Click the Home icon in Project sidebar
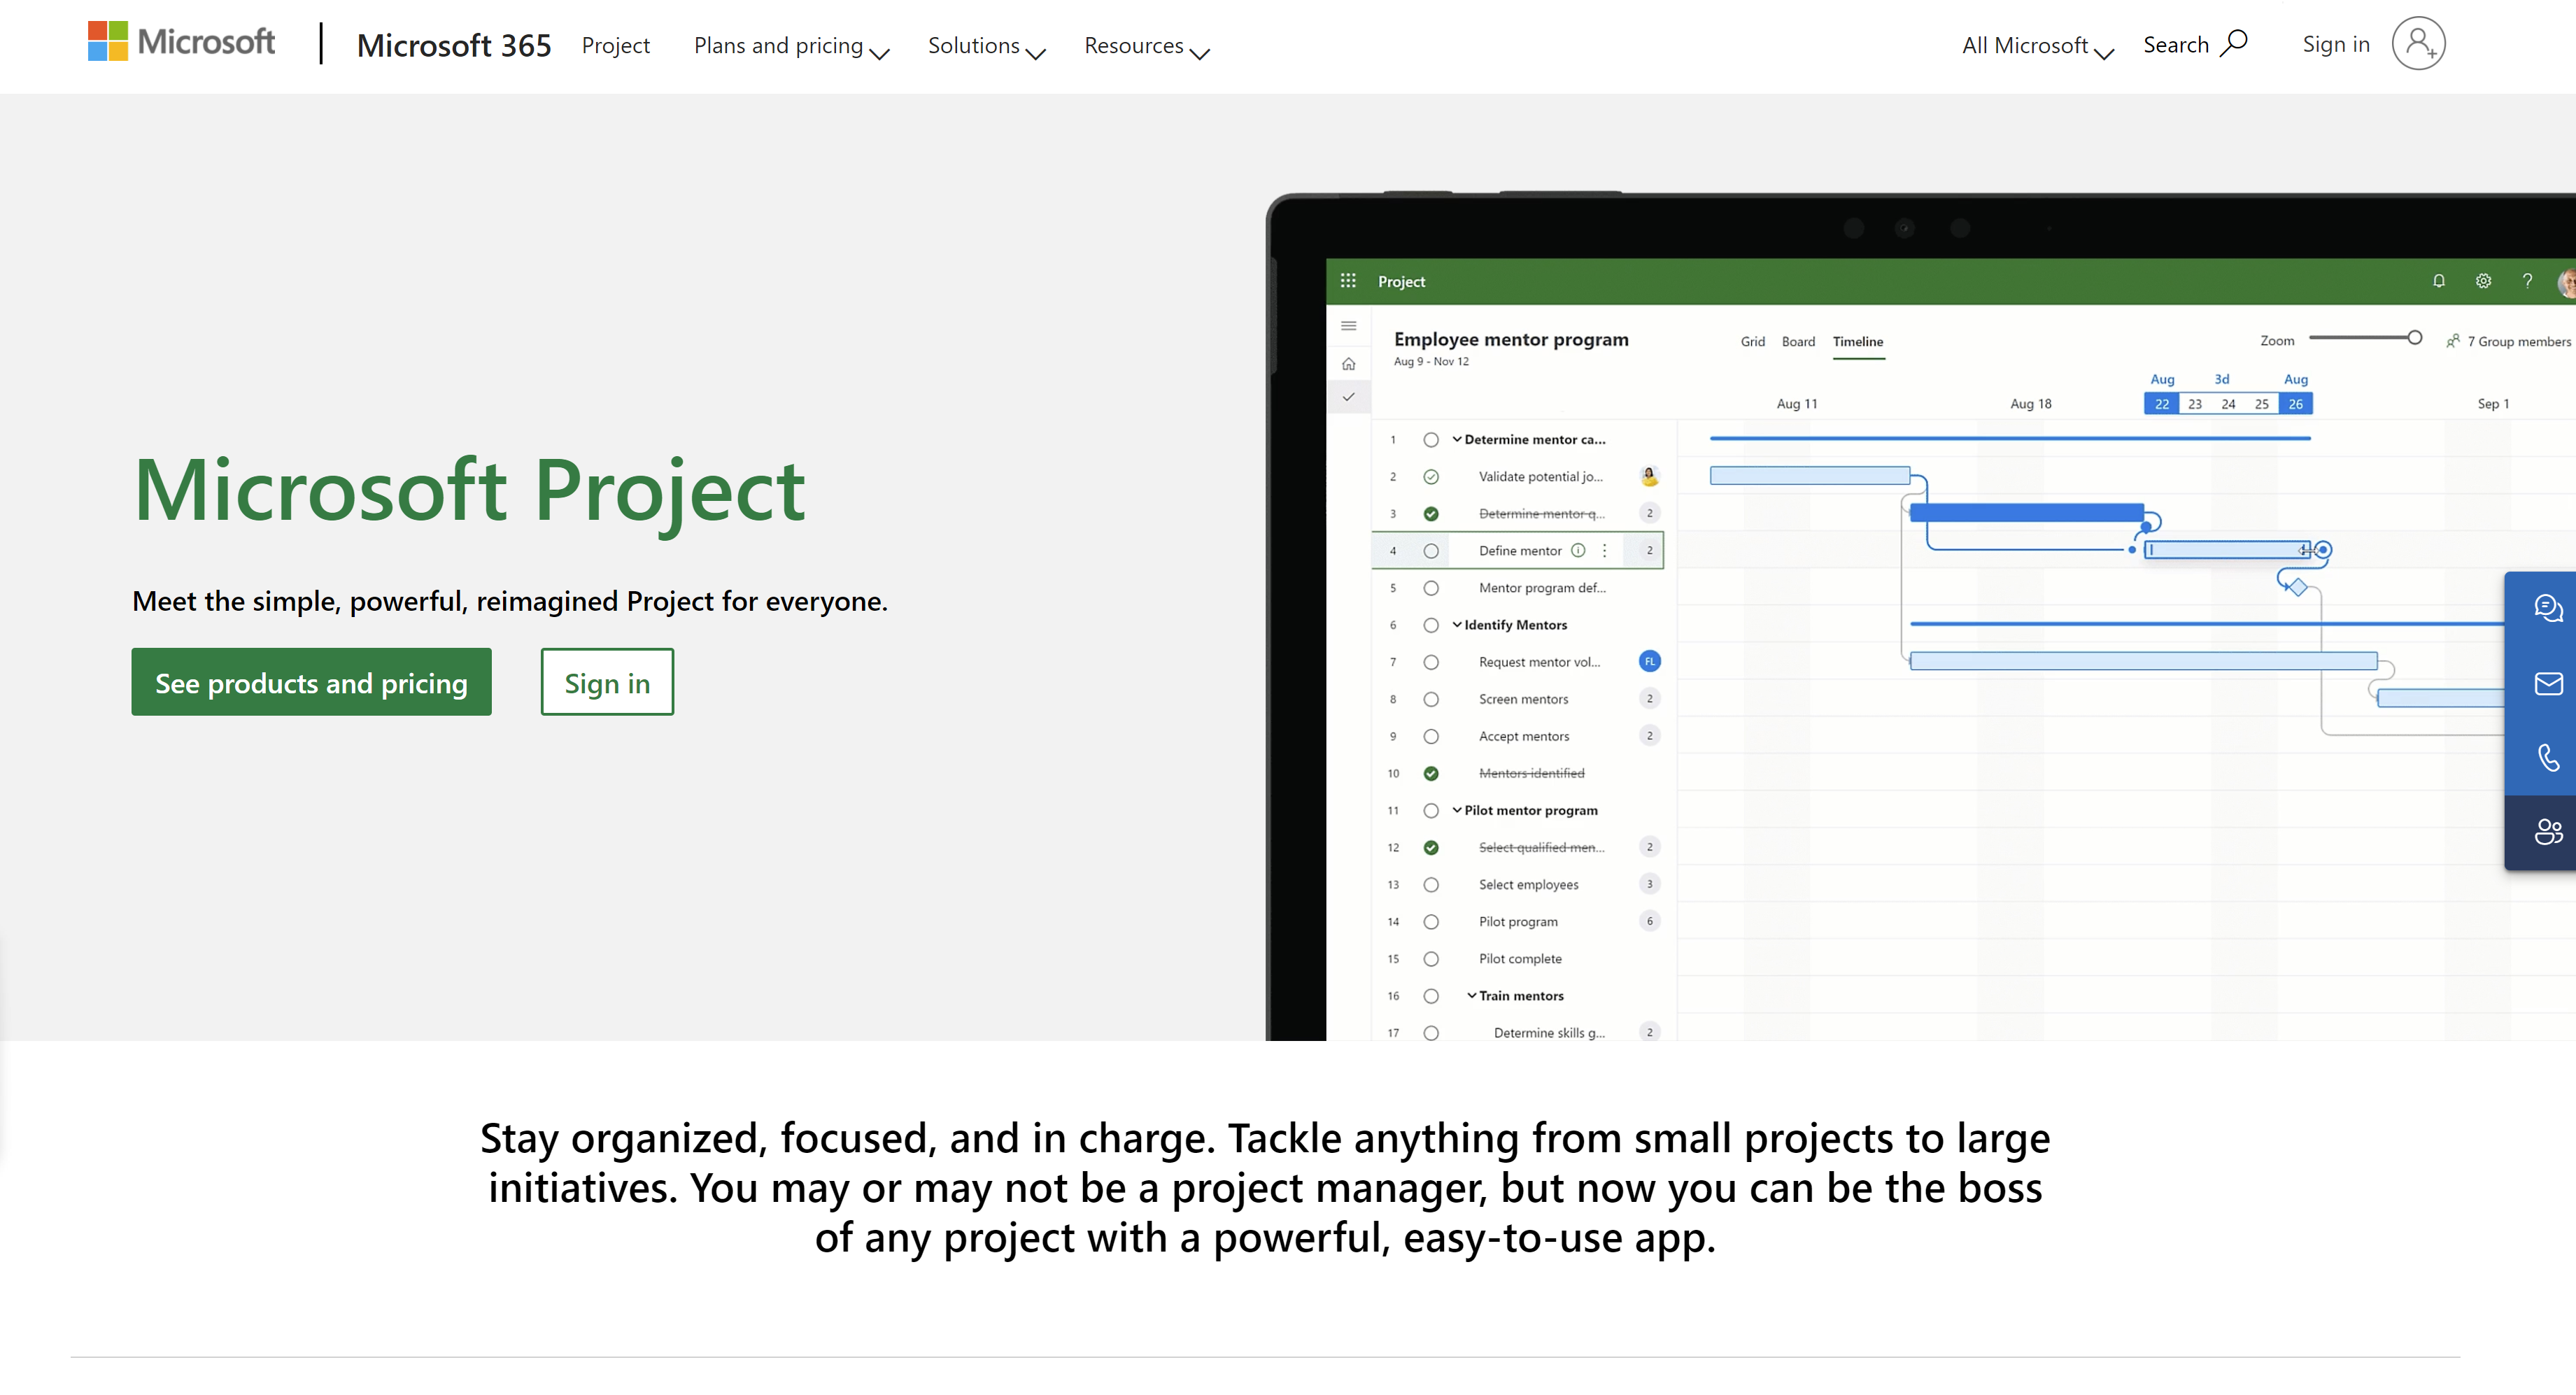2576x1395 pixels. (1348, 363)
